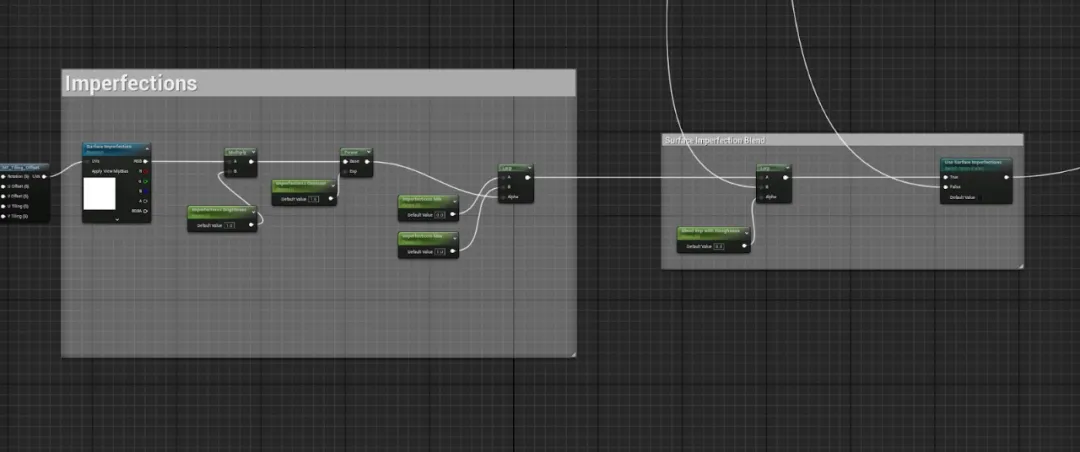Select the Surface Imperfection Blend comment title
This screenshot has height=452, width=1080.
tap(715, 141)
